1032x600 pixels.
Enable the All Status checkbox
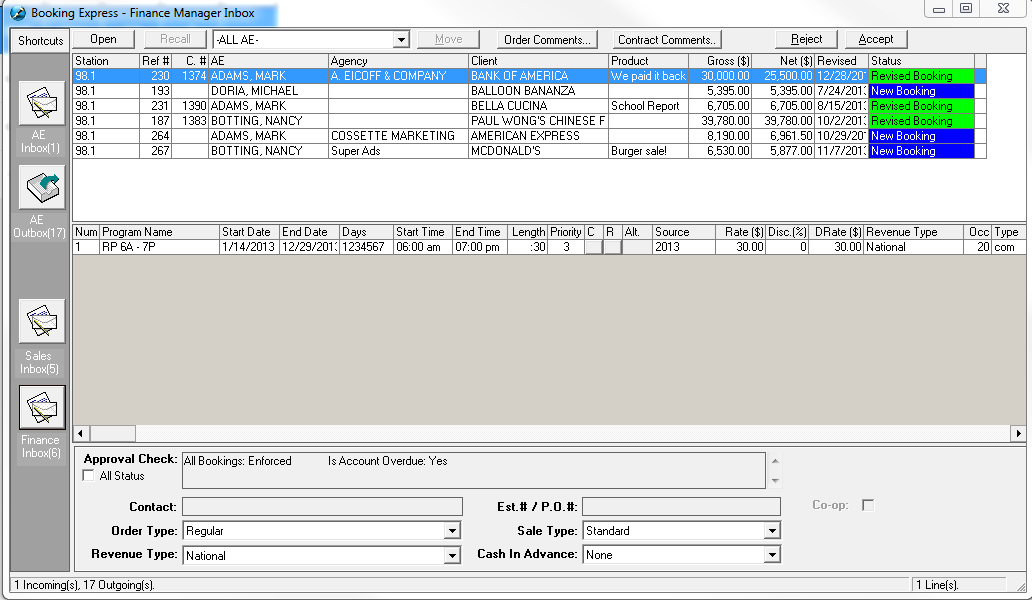[x=89, y=476]
